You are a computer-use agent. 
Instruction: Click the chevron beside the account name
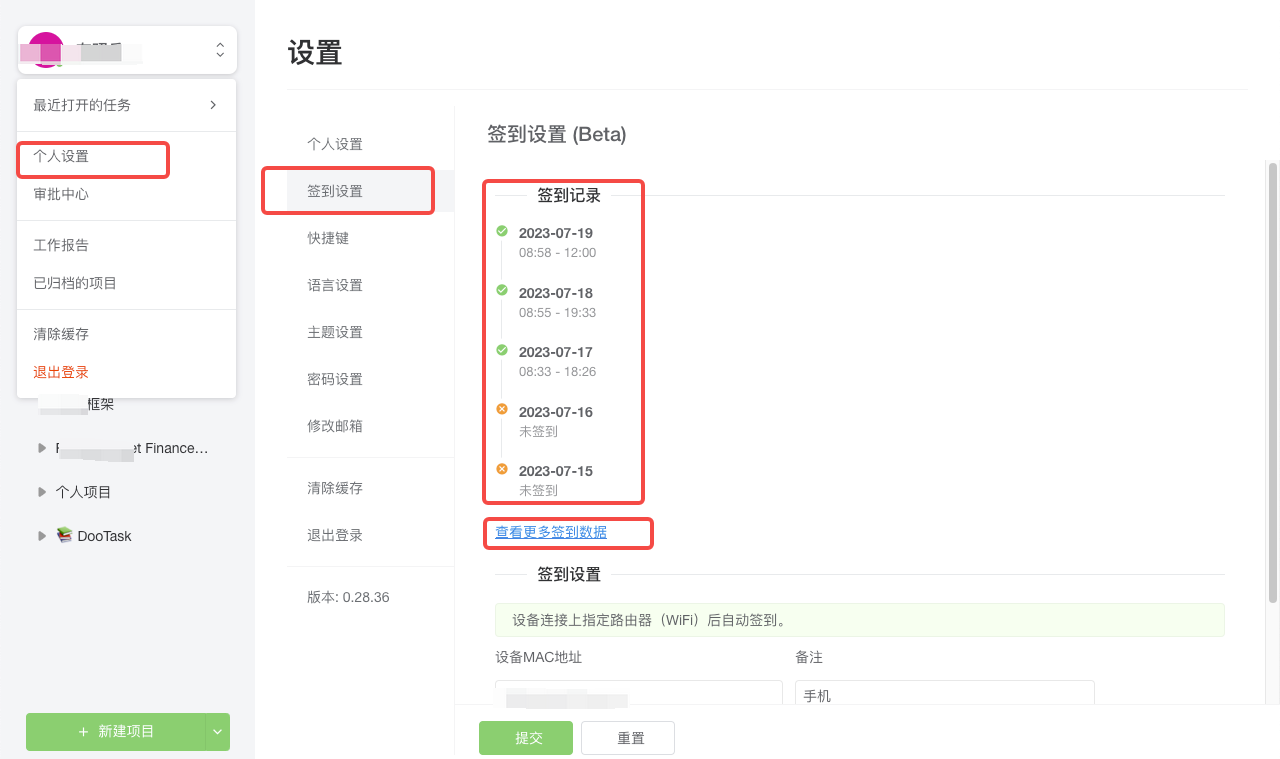click(220, 50)
